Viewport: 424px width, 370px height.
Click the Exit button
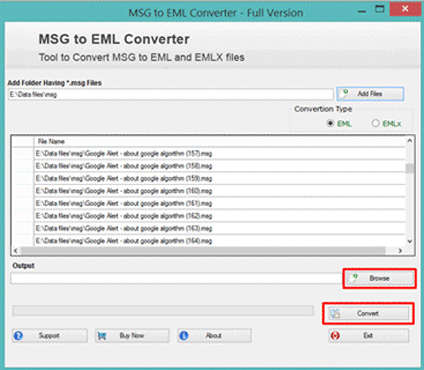(369, 336)
